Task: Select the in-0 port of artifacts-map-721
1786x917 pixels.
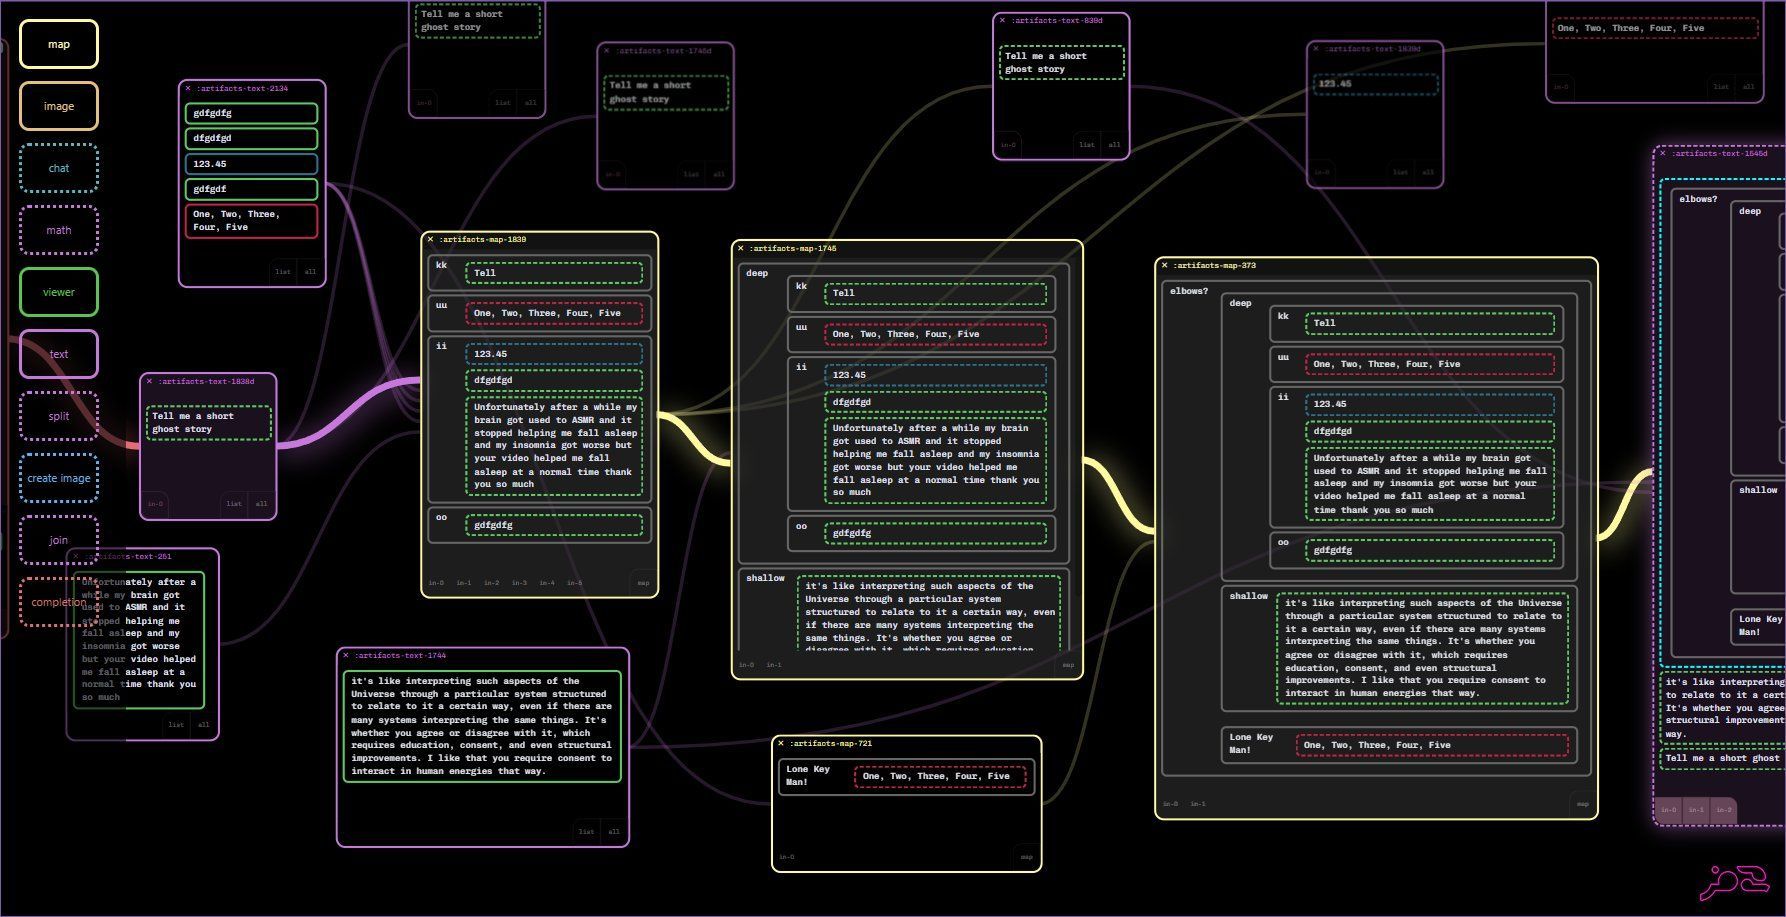Action: [787, 857]
